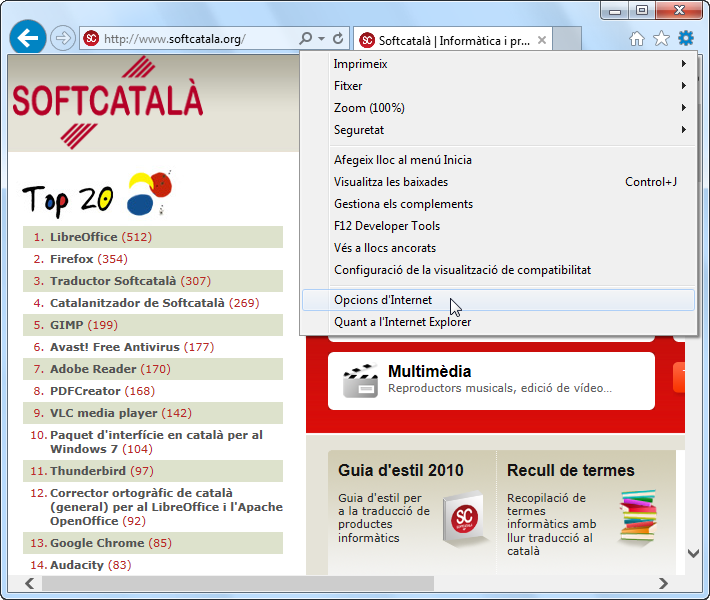Open the VLC media player link
Image resolution: width=710 pixels, height=600 pixels.
[106, 413]
